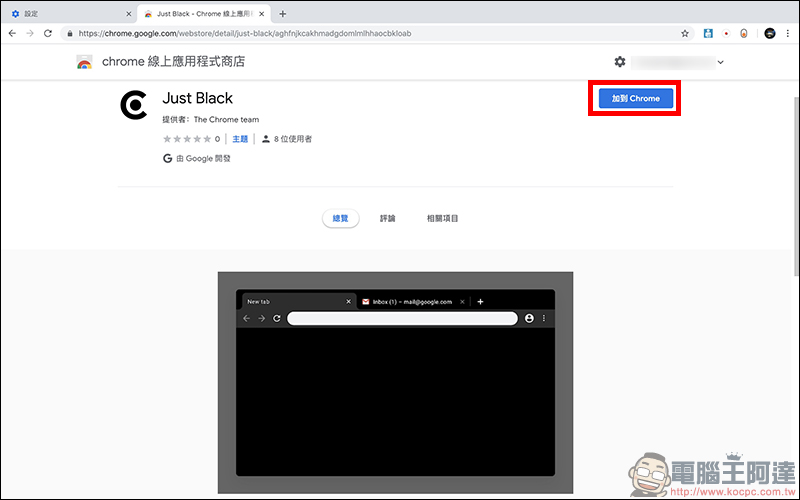This screenshot has height=500, width=800.
Task: Open a new tab with plus button
Action: [x=282, y=14]
